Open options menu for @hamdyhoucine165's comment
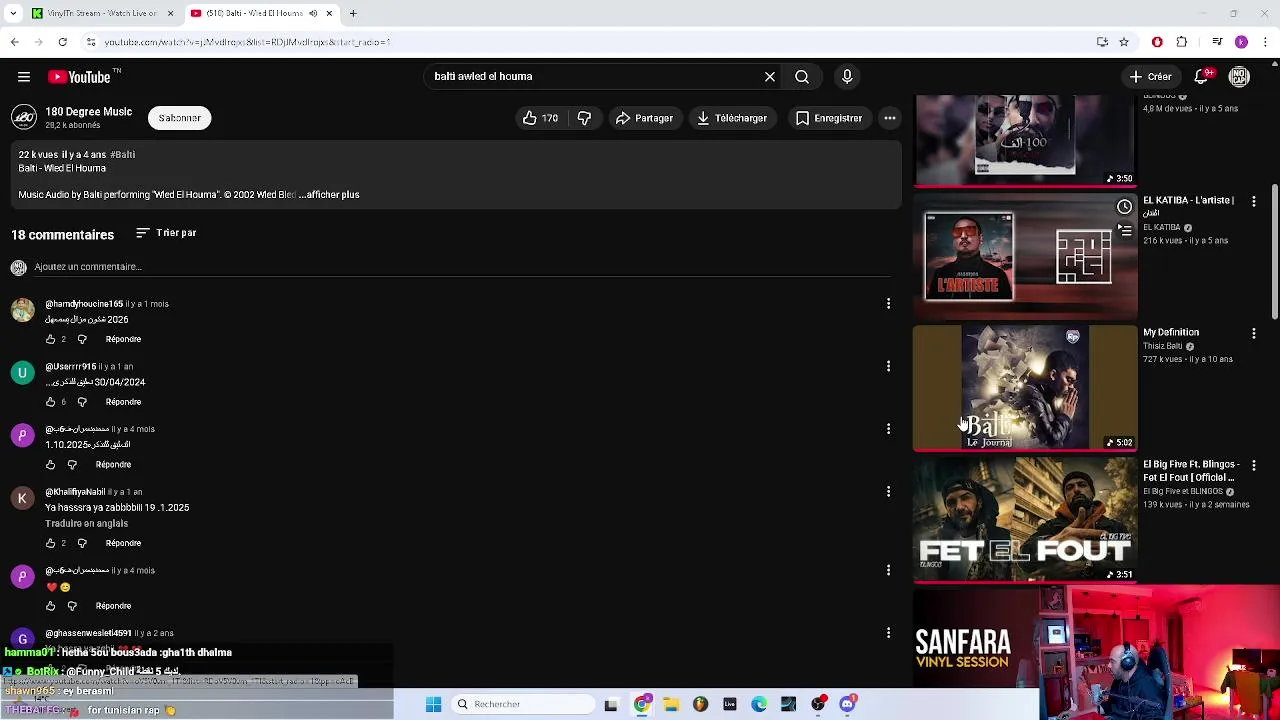The height and width of the screenshot is (720, 1280). [x=888, y=304]
